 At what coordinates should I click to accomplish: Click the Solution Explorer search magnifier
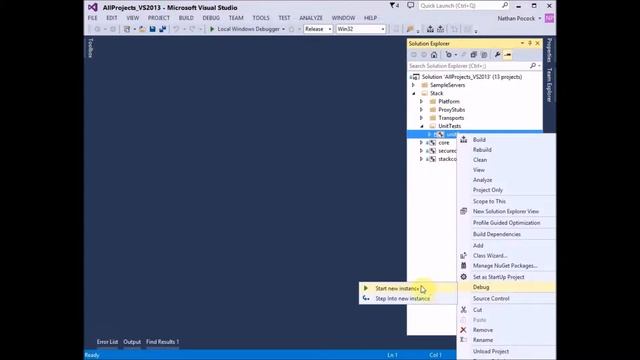tap(533, 66)
